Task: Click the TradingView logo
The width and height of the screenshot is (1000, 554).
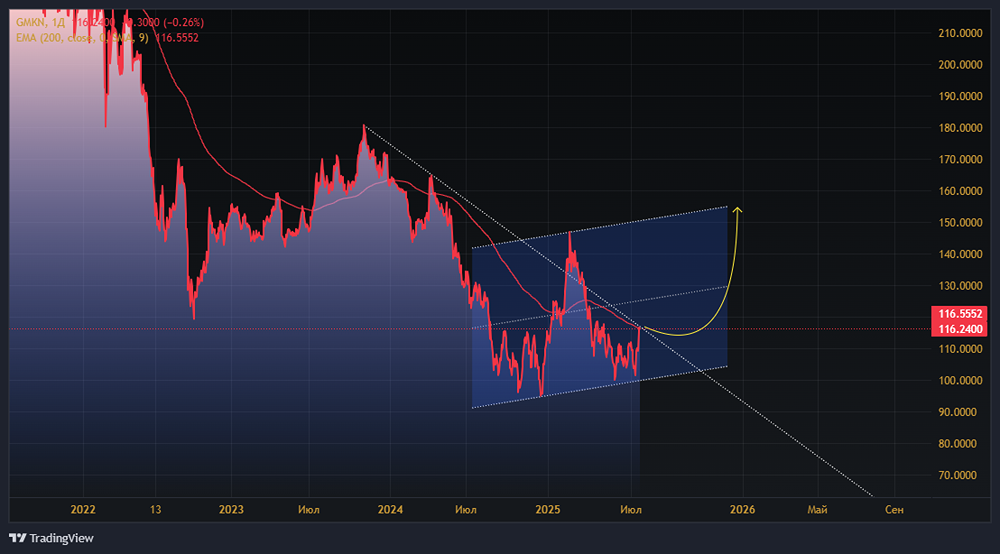Action: [51, 538]
